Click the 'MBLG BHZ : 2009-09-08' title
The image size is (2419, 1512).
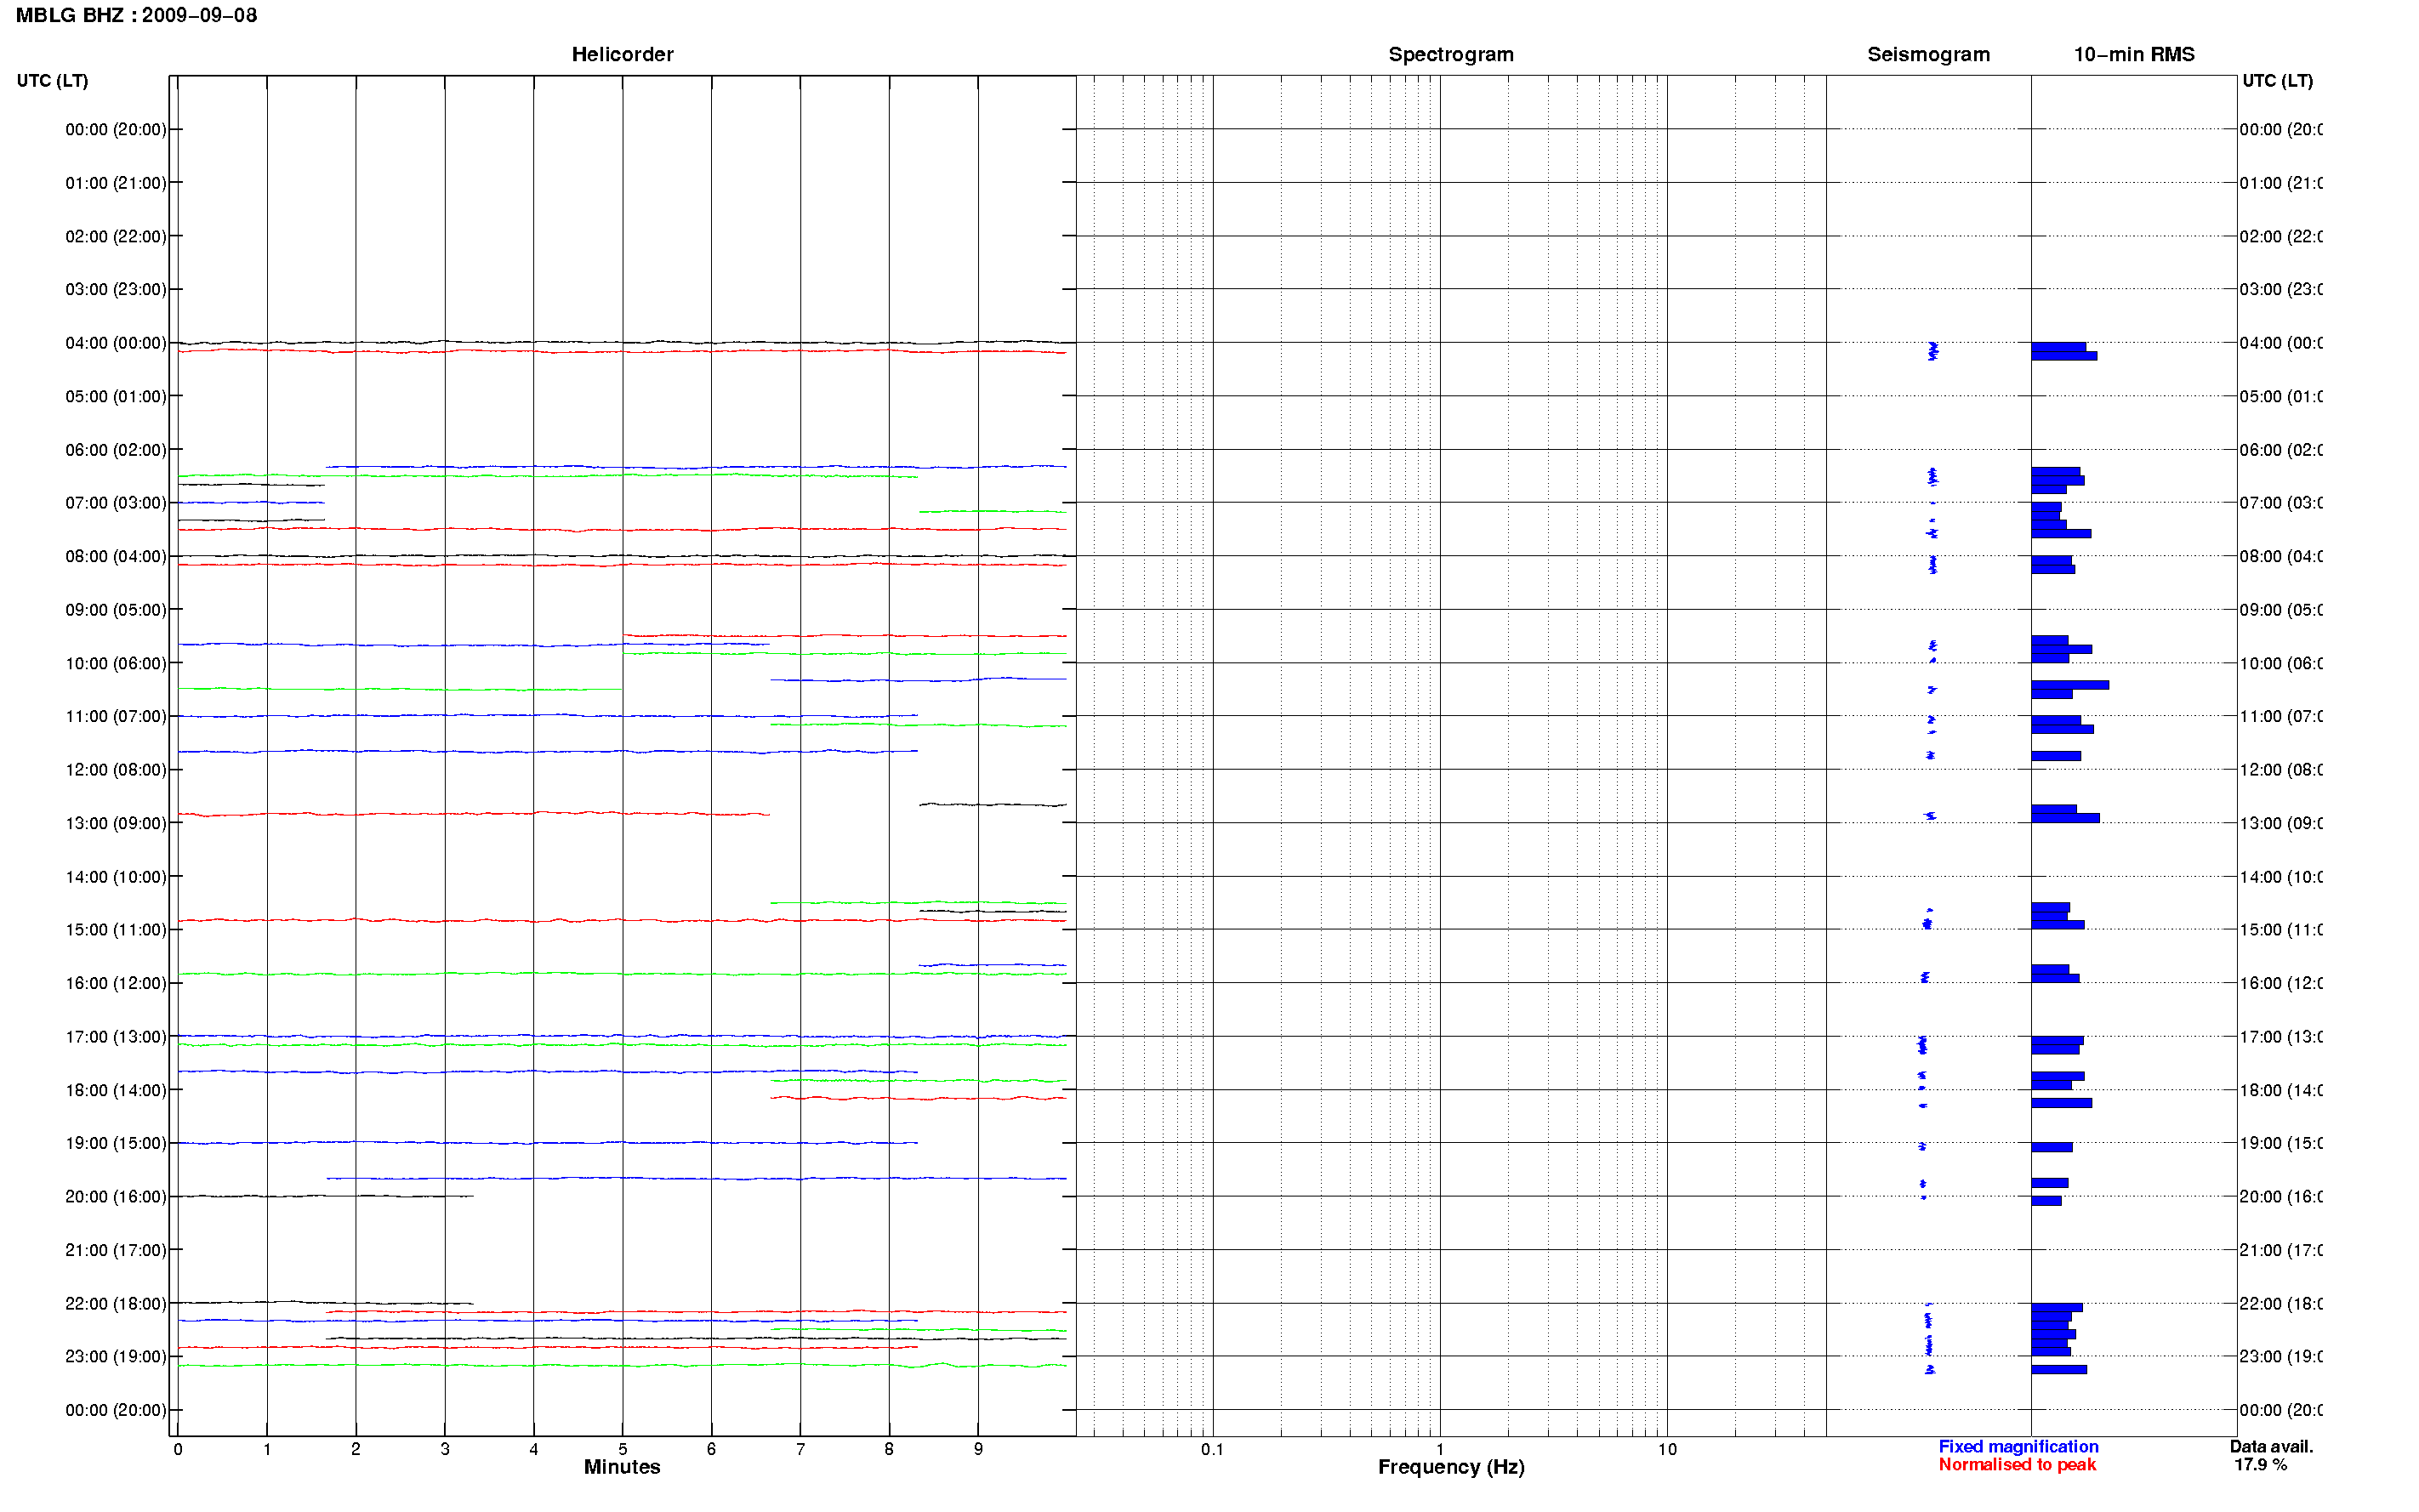pyautogui.click(x=136, y=15)
